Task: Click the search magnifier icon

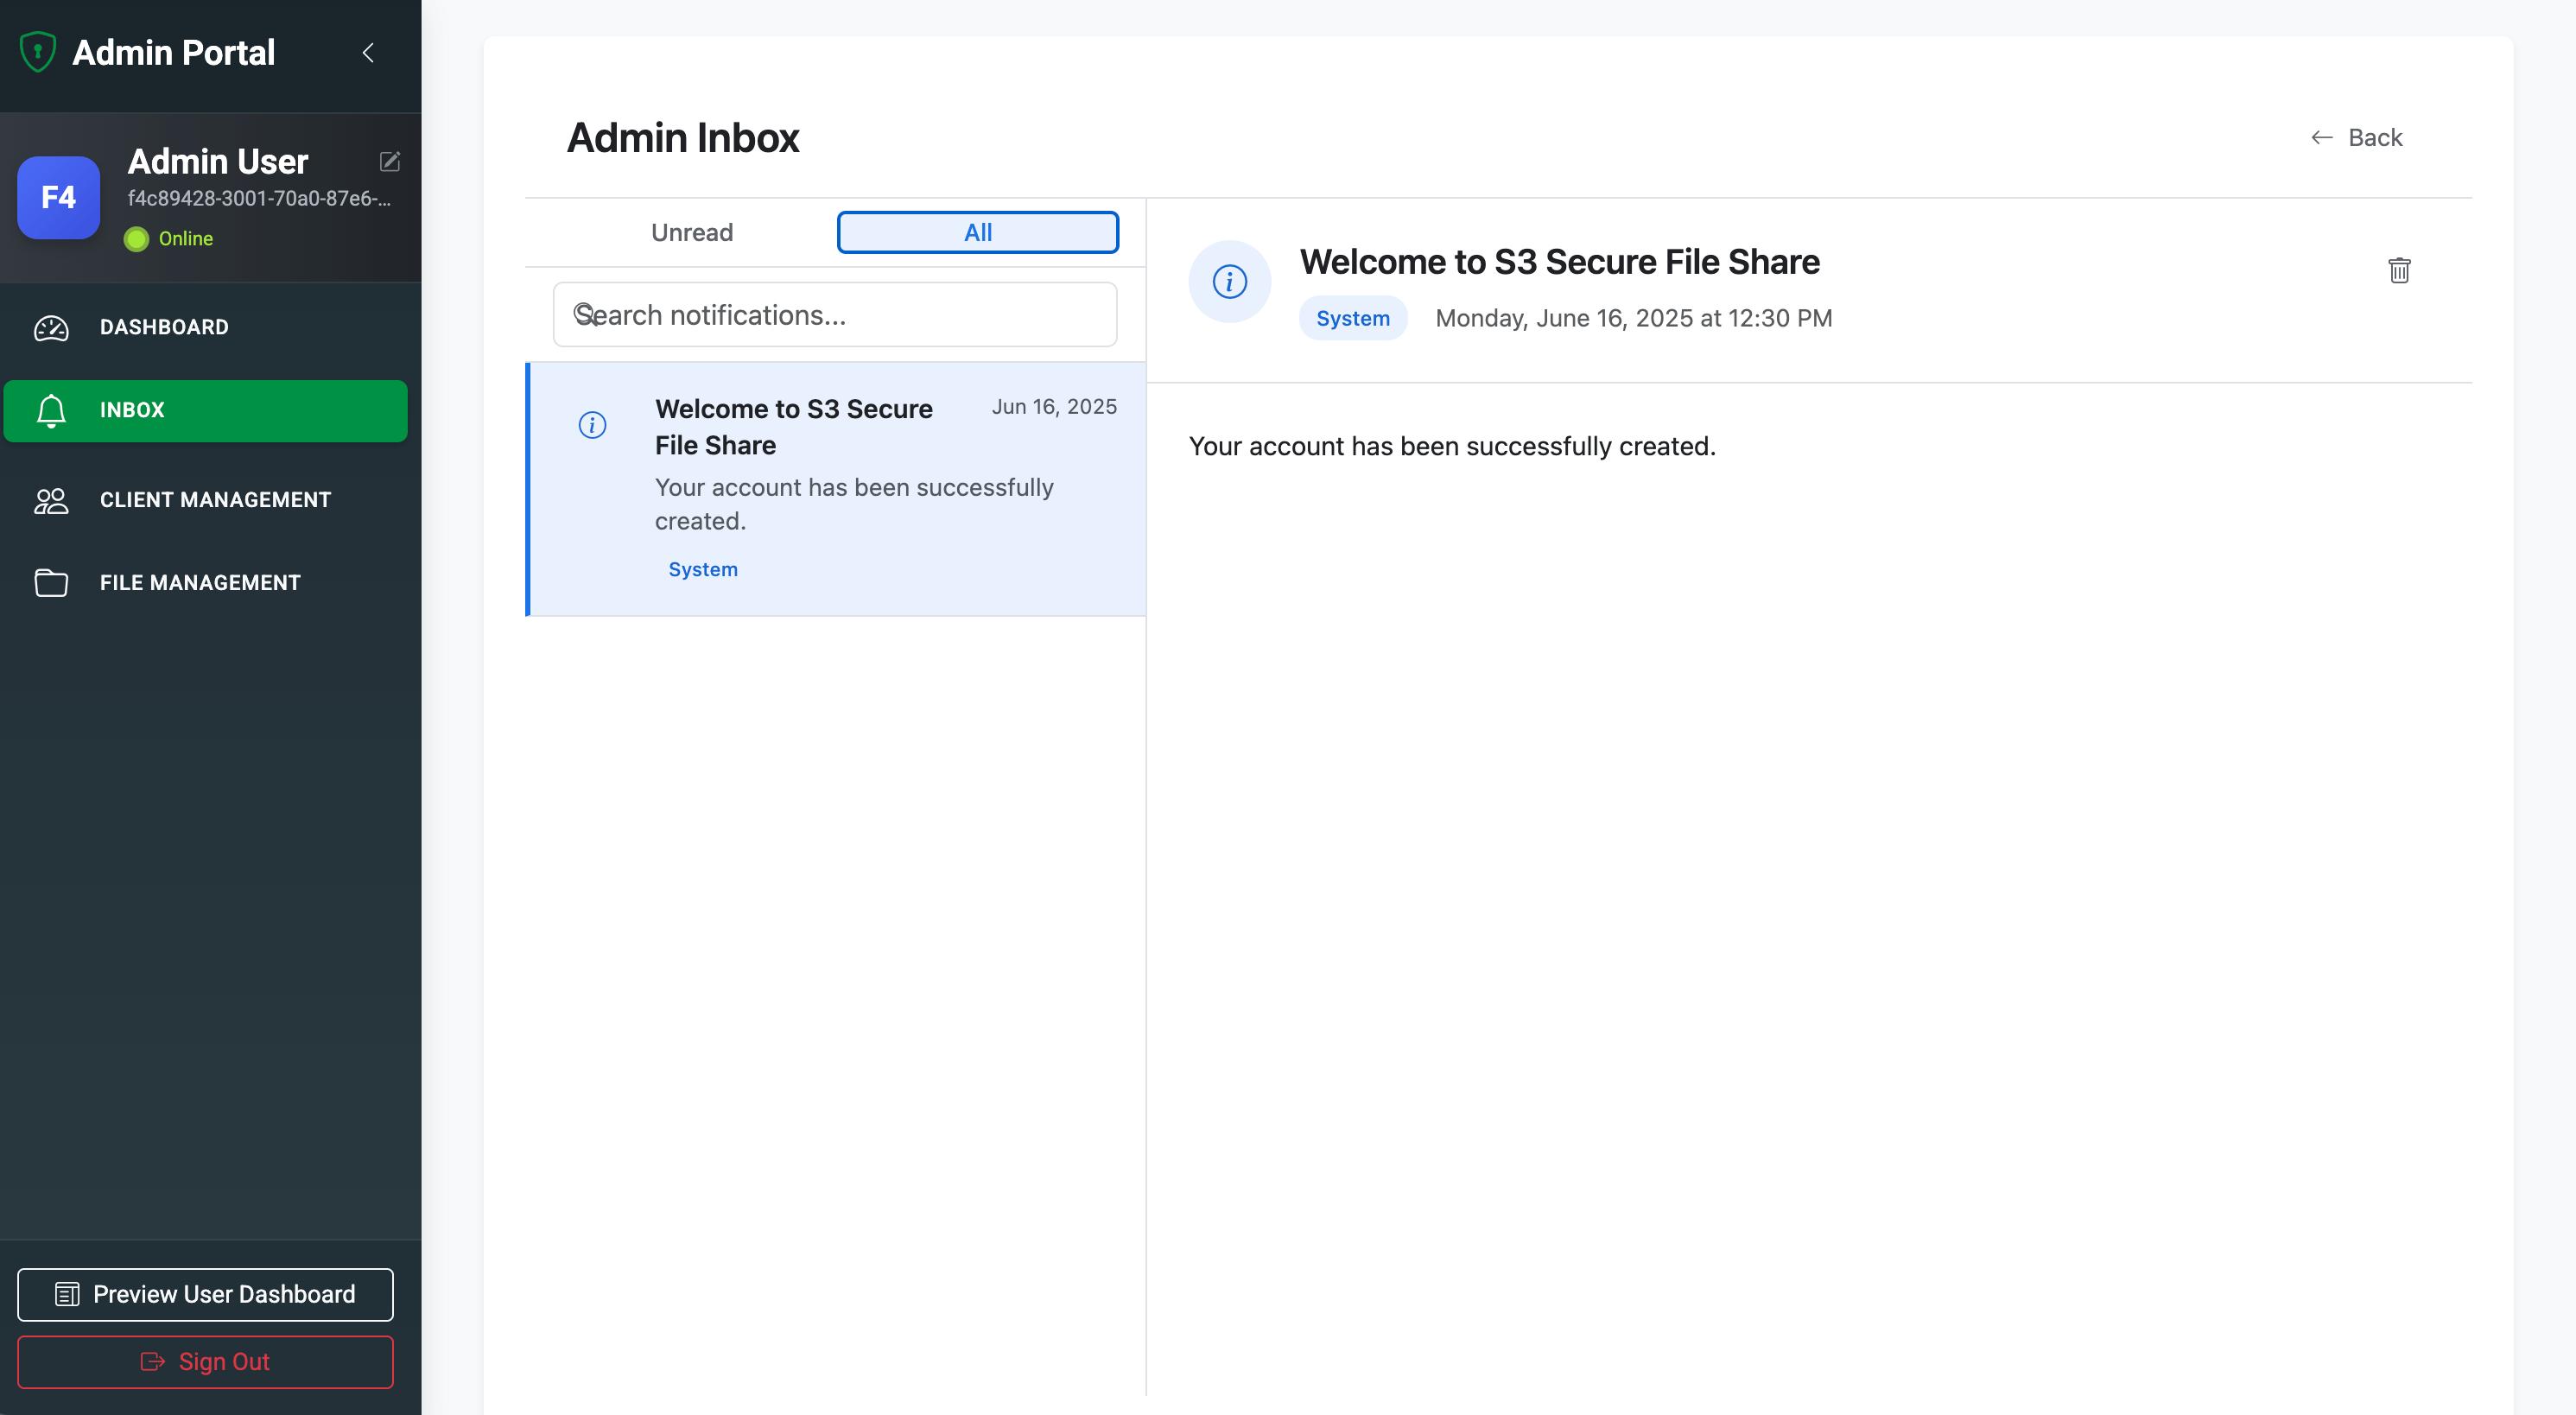Action: pyautogui.click(x=585, y=315)
